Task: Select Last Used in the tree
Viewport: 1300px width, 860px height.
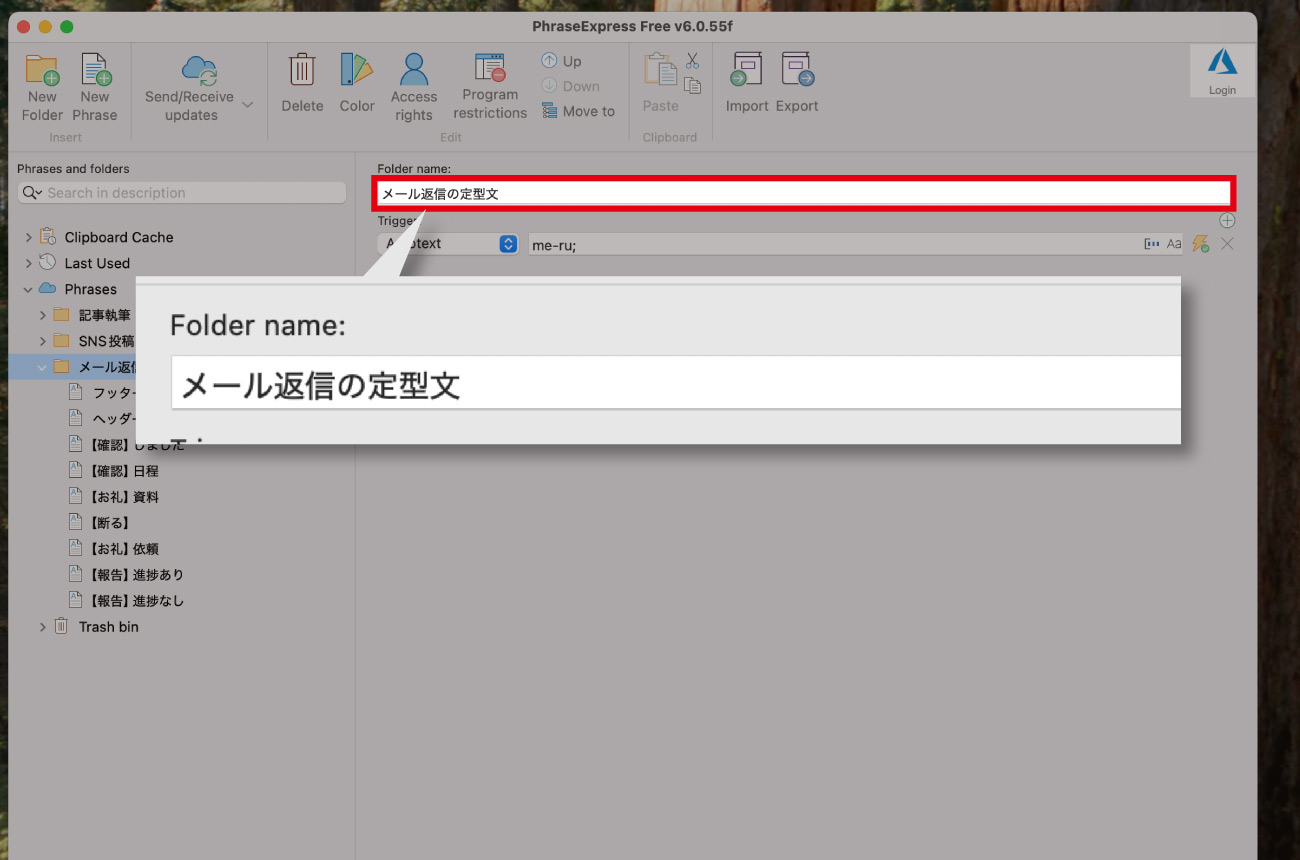Action: pos(97,263)
